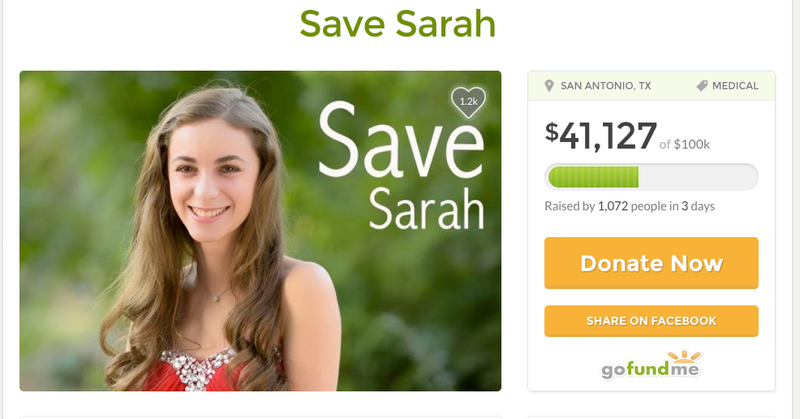Click Share on Facebook button
The image size is (800, 419).
pos(652,321)
